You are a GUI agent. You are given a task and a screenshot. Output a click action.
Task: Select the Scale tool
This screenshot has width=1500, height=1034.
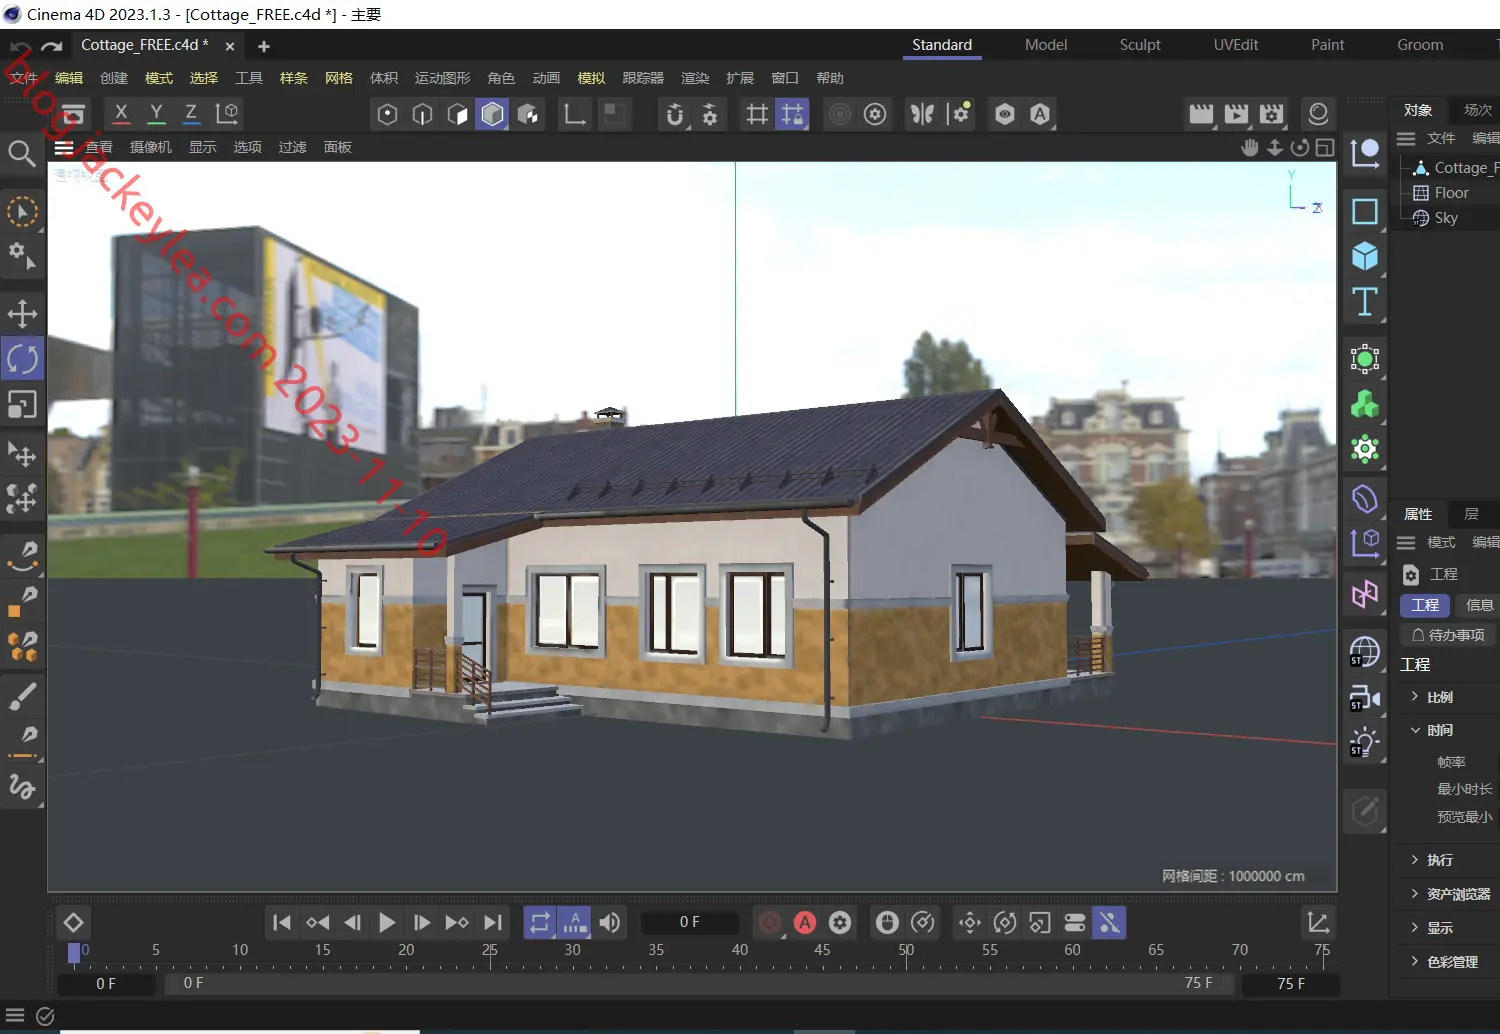tap(22, 405)
